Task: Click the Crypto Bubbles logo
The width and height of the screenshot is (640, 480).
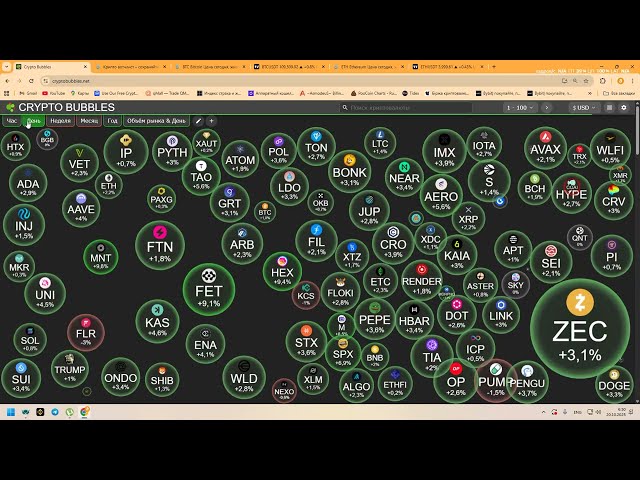Action: click(x=60, y=107)
